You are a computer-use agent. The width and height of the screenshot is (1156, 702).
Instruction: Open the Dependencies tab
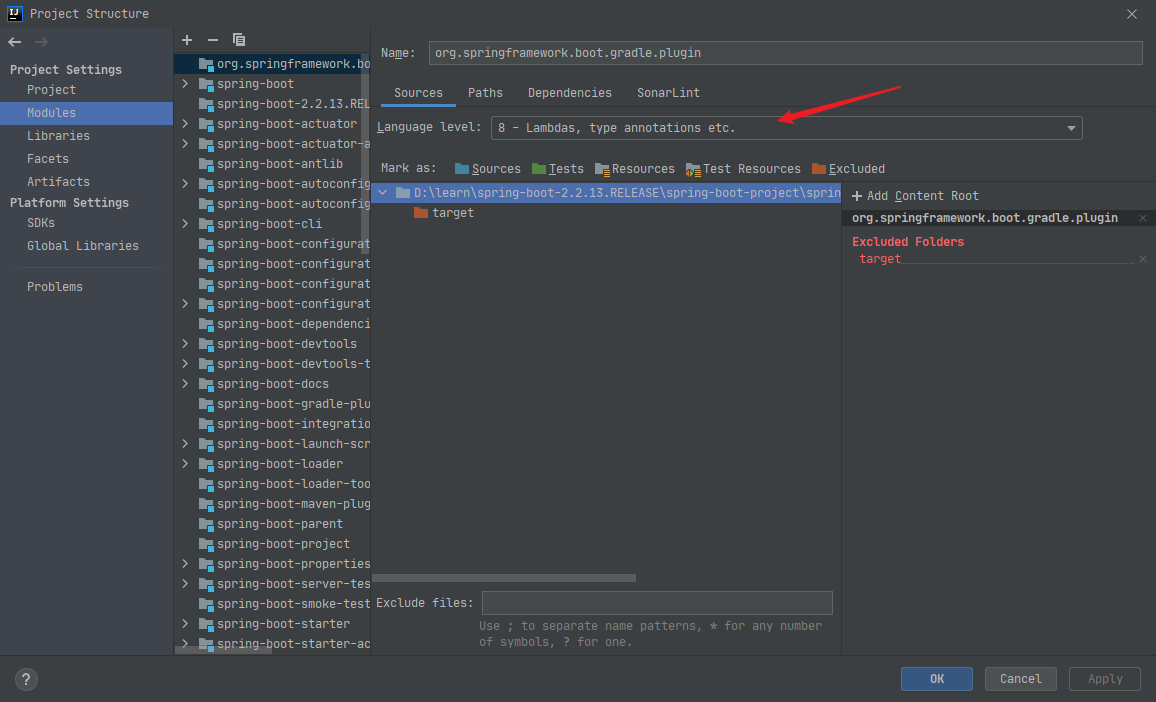click(x=569, y=93)
